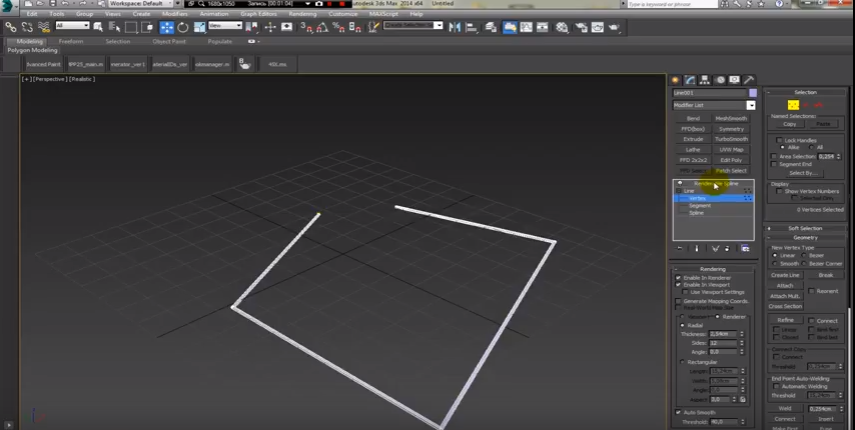Click the object color swatch beside Line001
855x430 pixels.
coord(752,93)
